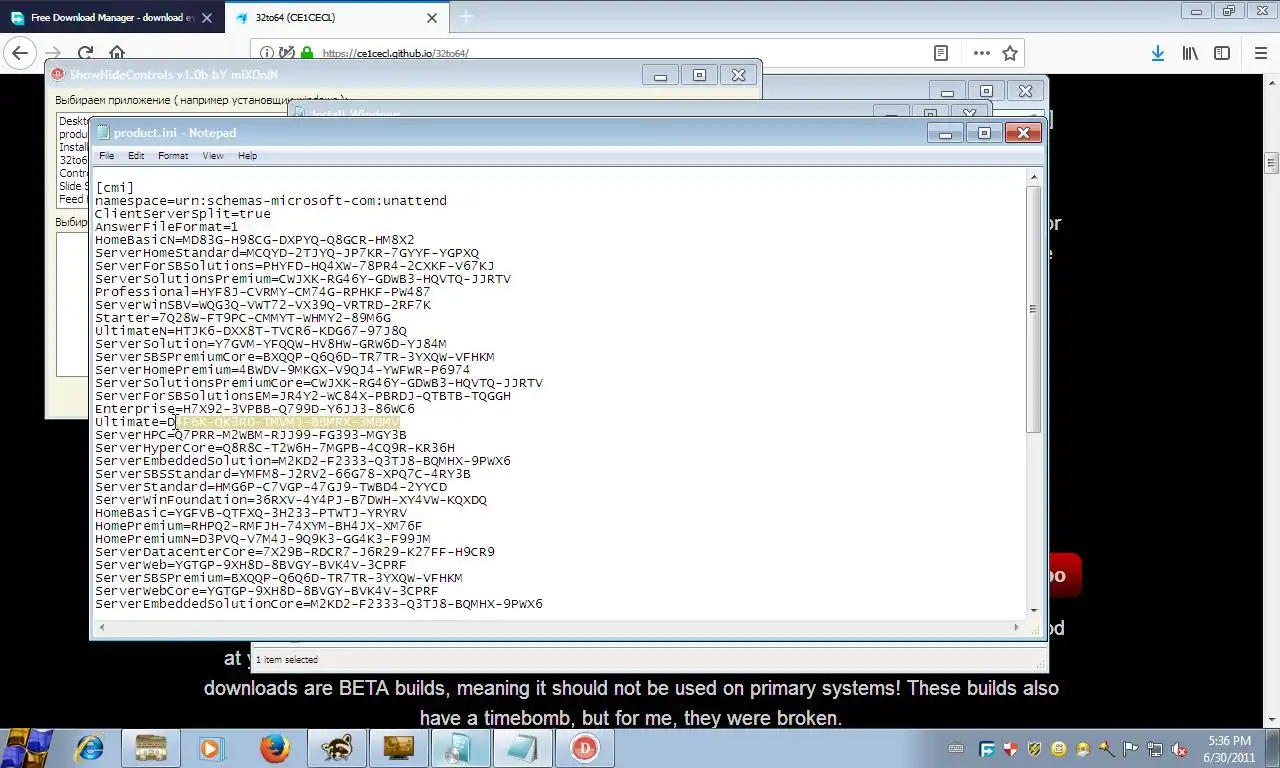Click the ServerHPC= key line
The width and height of the screenshot is (1280, 768).
point(251,435)
